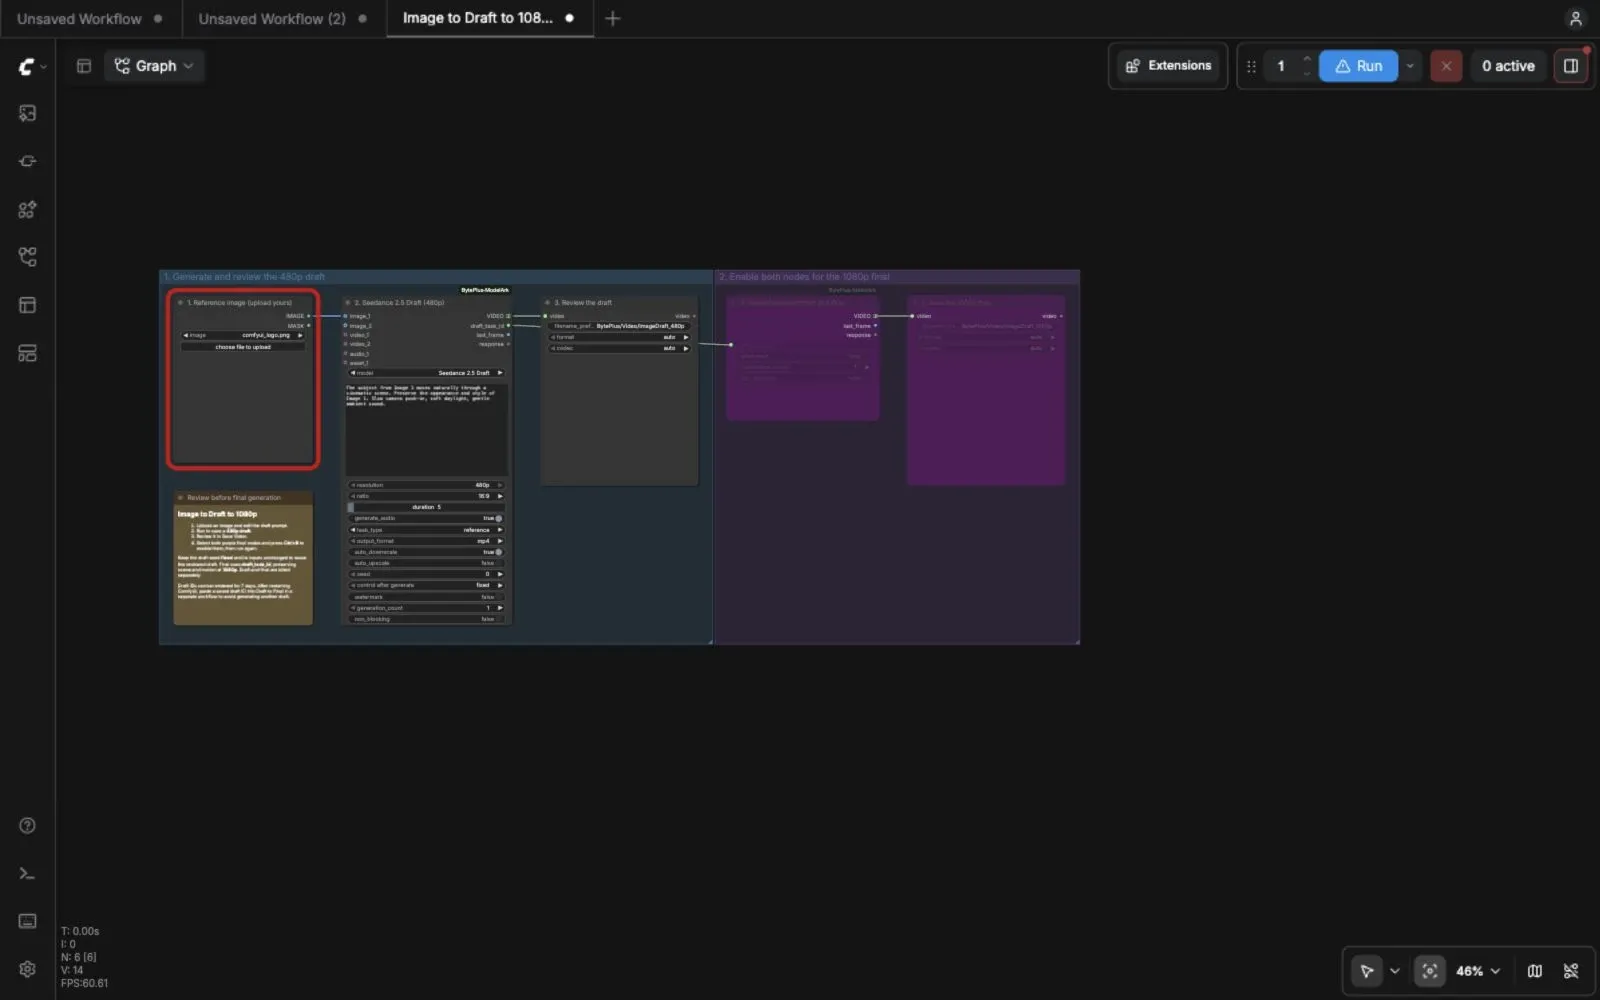Open the node library sidebar icon
The height and width of the screenshot is (1000, 1600).
click(27, 161)
